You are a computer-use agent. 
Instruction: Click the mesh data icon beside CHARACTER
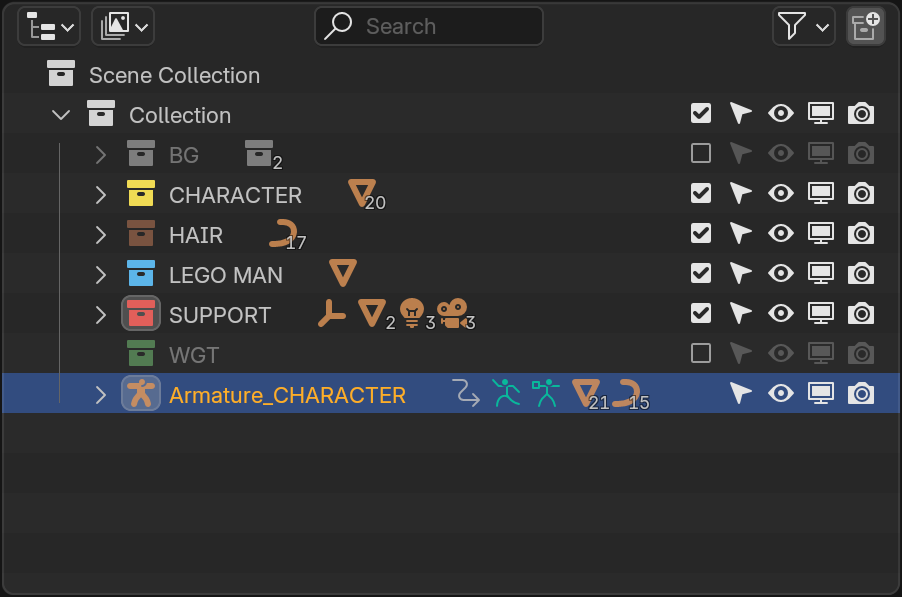361,193
